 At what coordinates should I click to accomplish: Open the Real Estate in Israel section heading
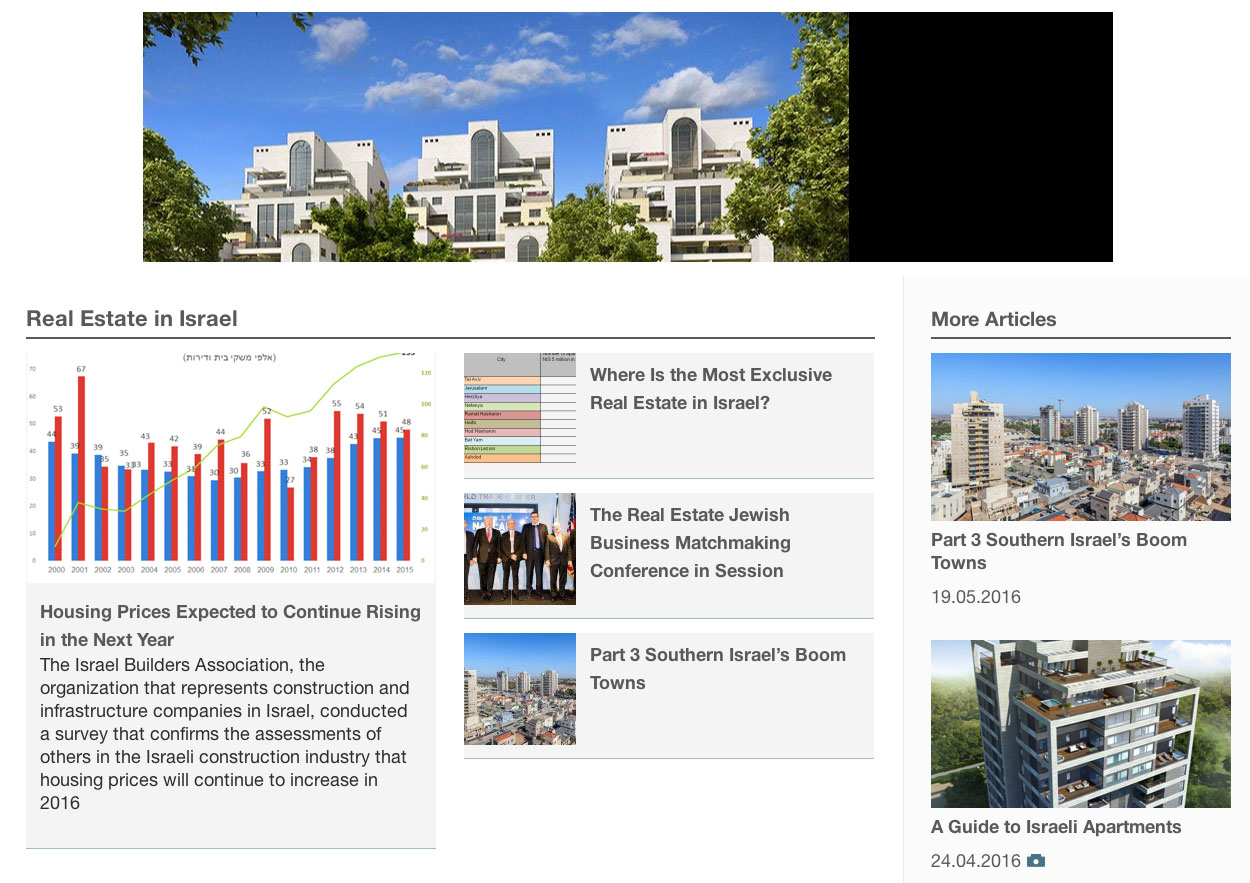point(132,319)
